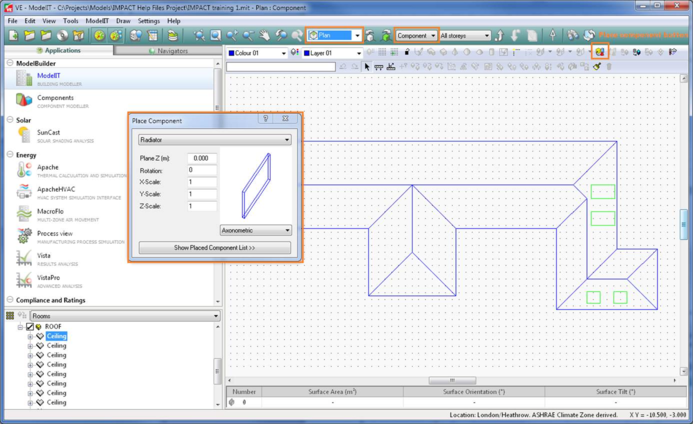The image size is (693, 424).
Task: Click highlighted Place Component toolbar icon
Action: (x=599, y=52)
